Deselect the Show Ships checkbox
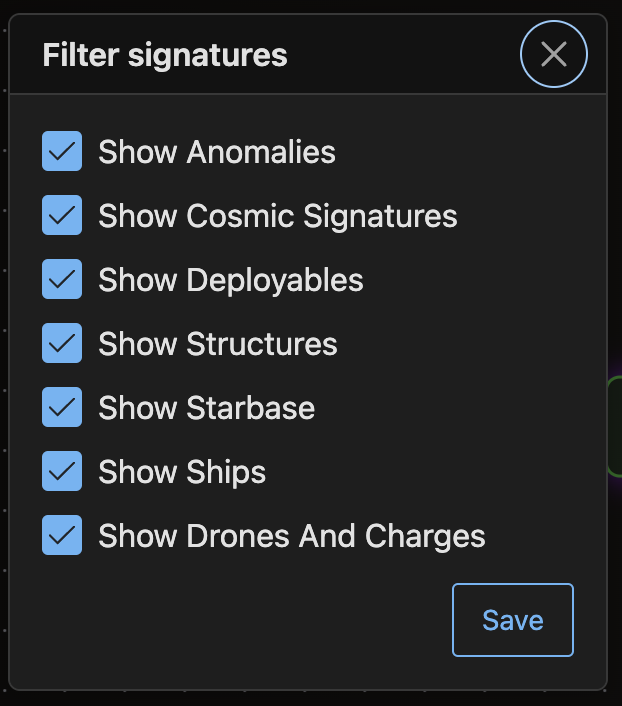Screen dimensions: 622x706 (62, 472)
